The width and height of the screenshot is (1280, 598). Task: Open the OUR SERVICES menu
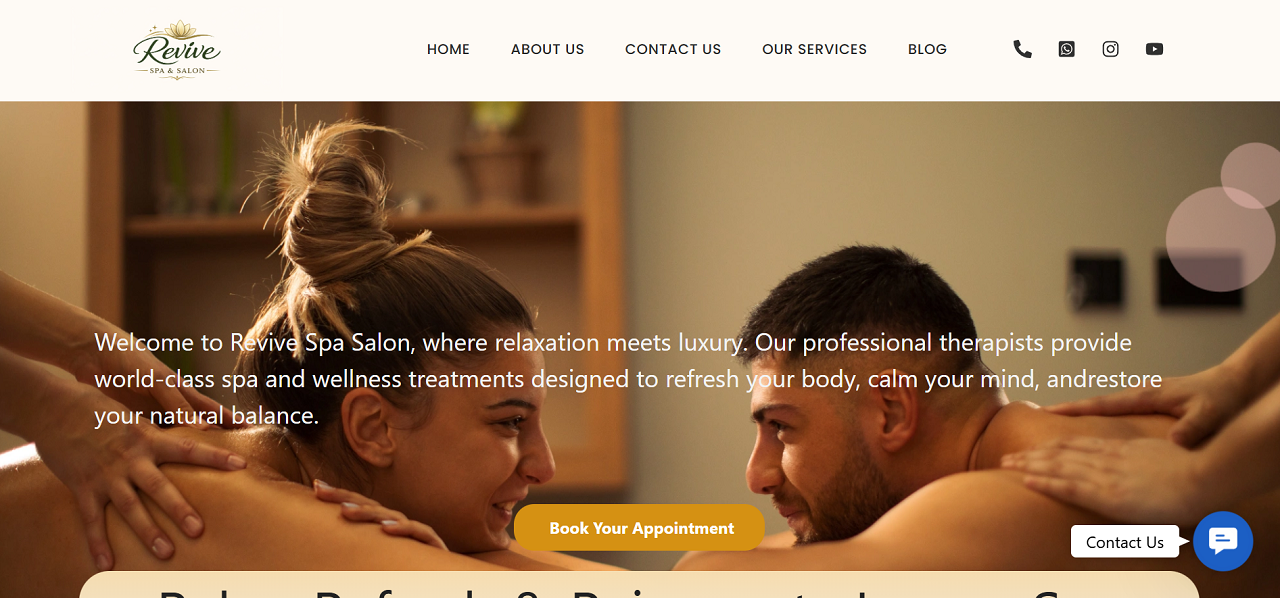pyautogui.click(x=814, y=49)
